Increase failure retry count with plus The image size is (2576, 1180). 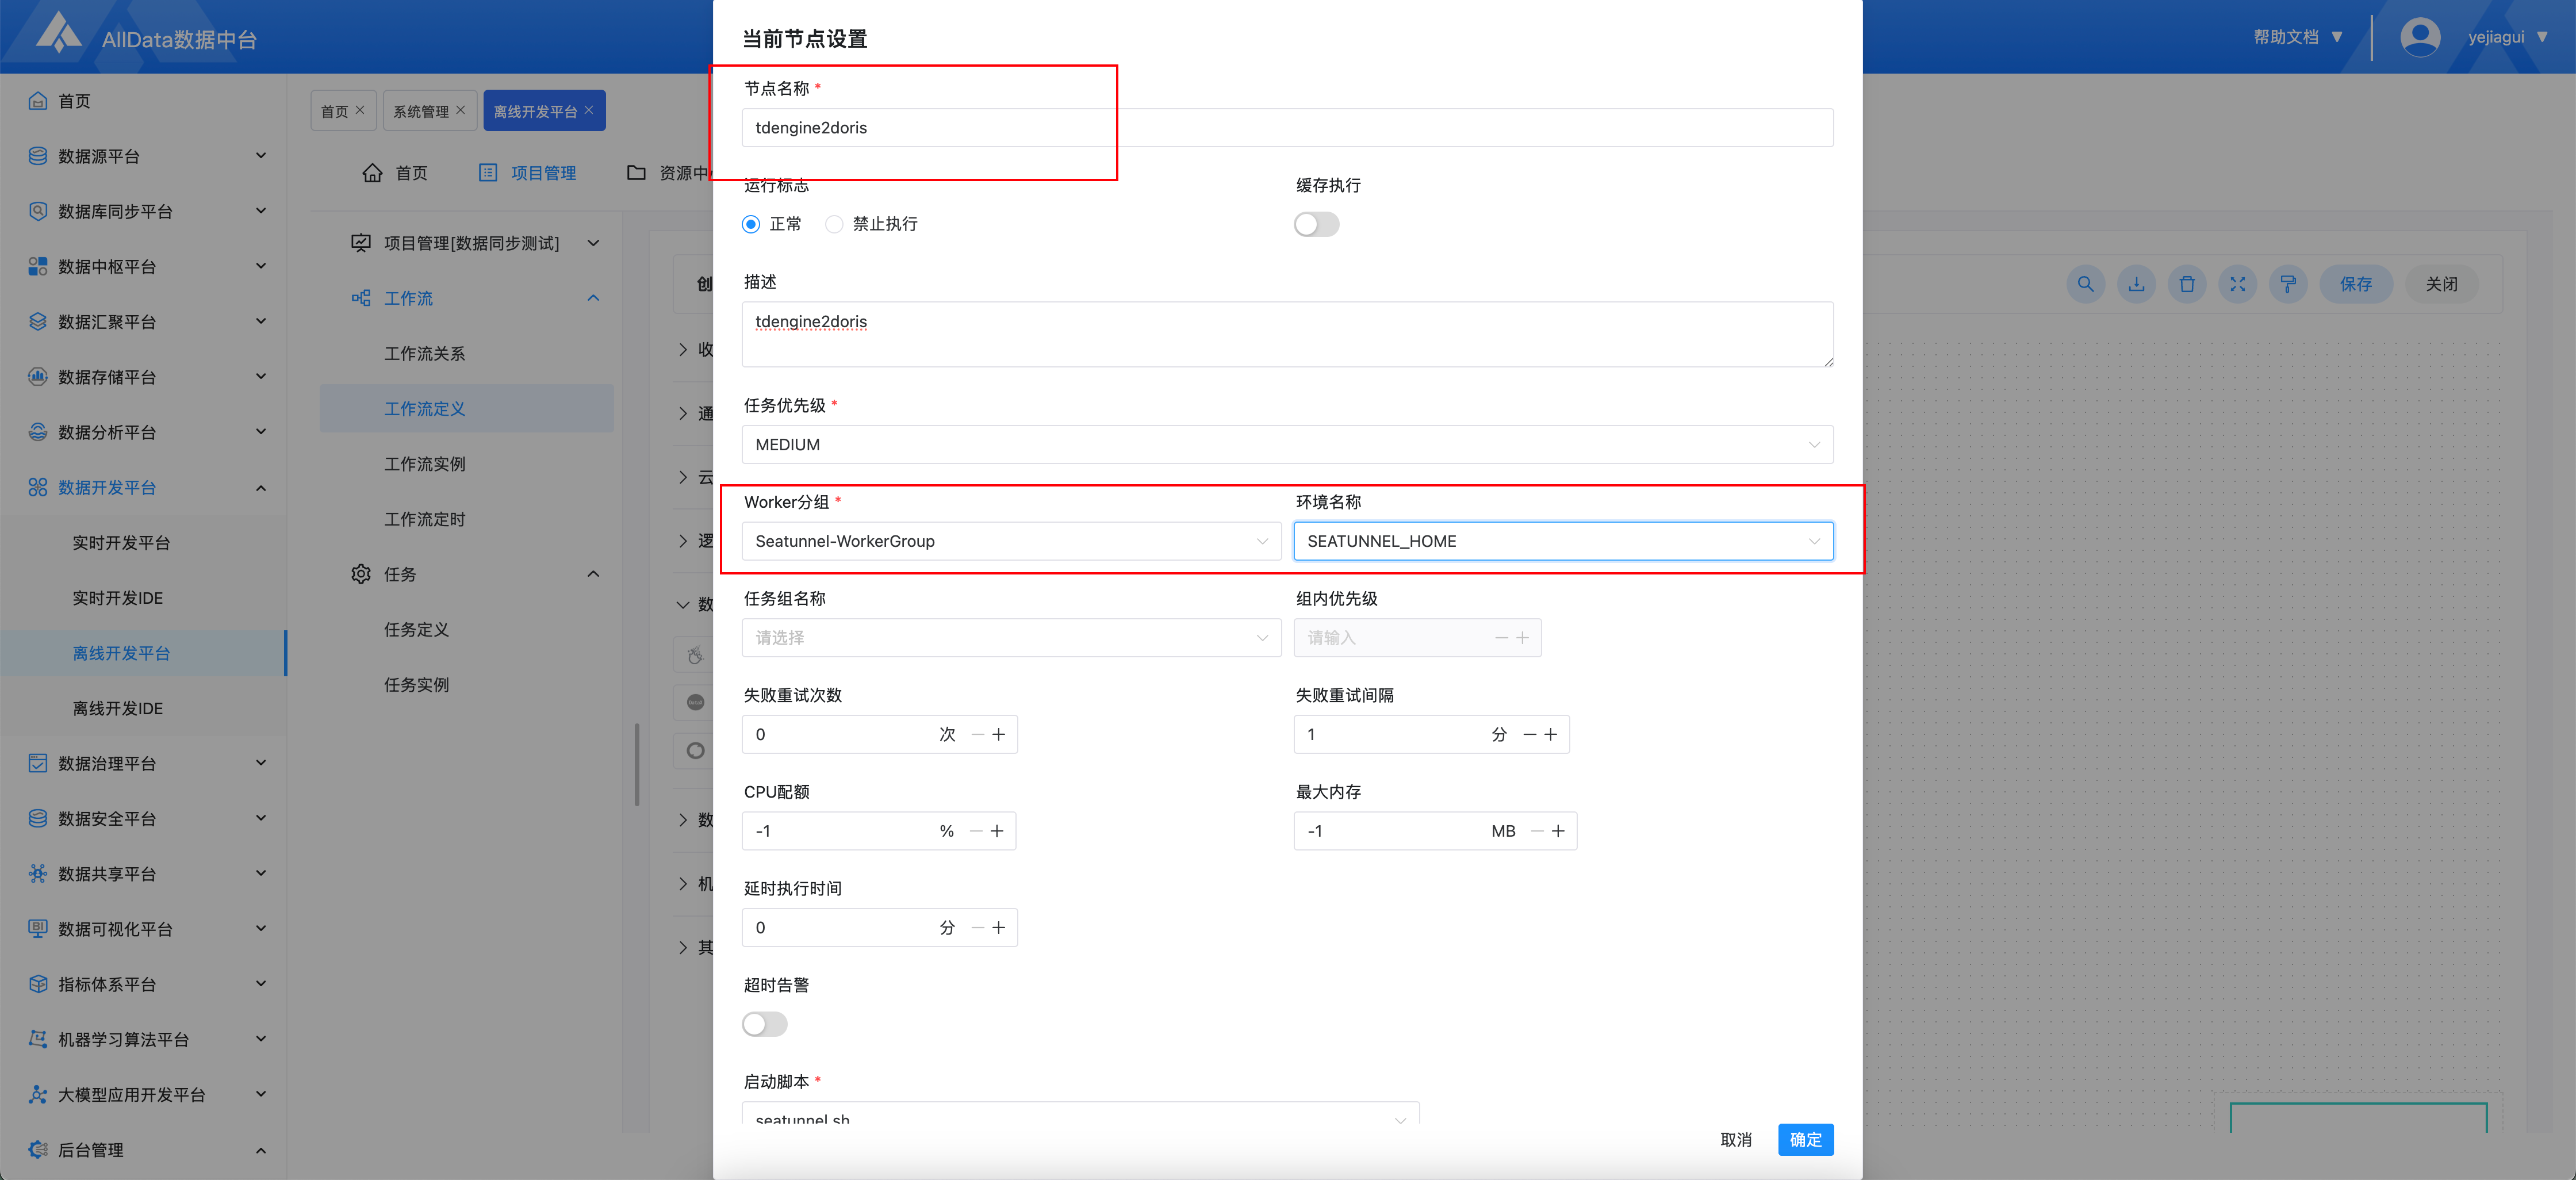[x=998, y=734]
